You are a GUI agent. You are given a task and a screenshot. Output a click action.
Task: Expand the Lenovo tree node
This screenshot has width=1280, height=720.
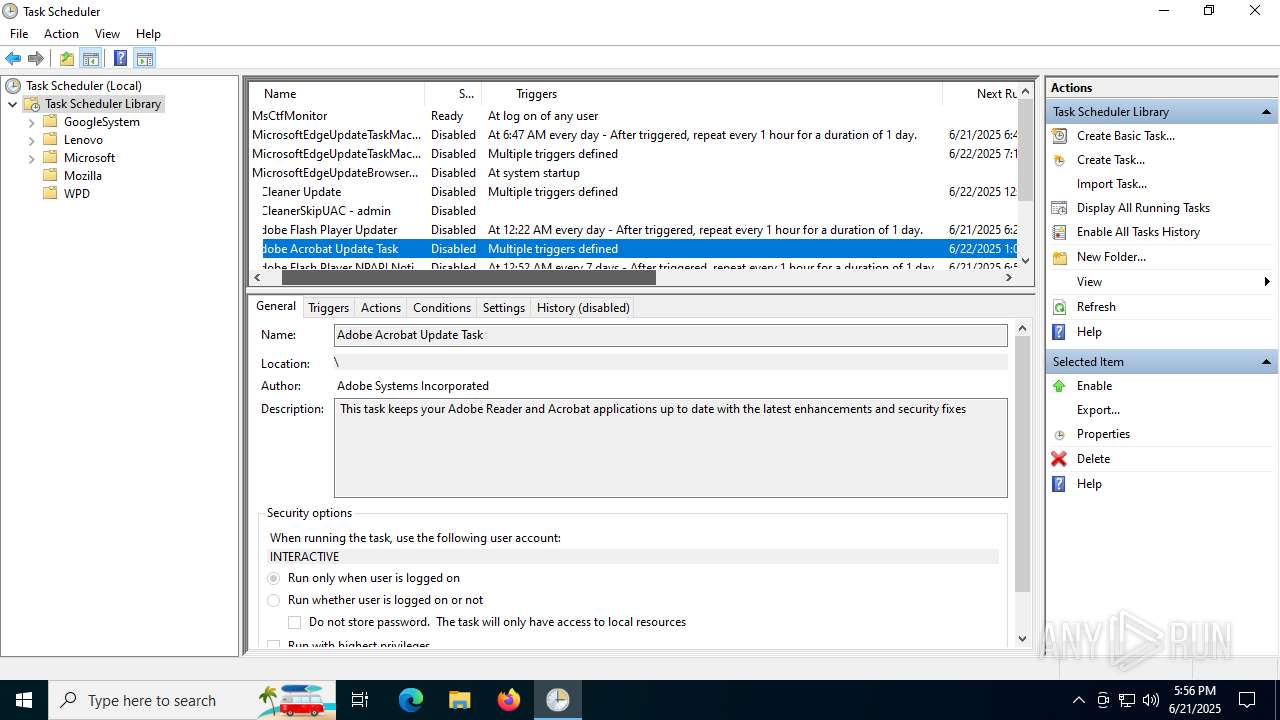click(x=31, y=140)
